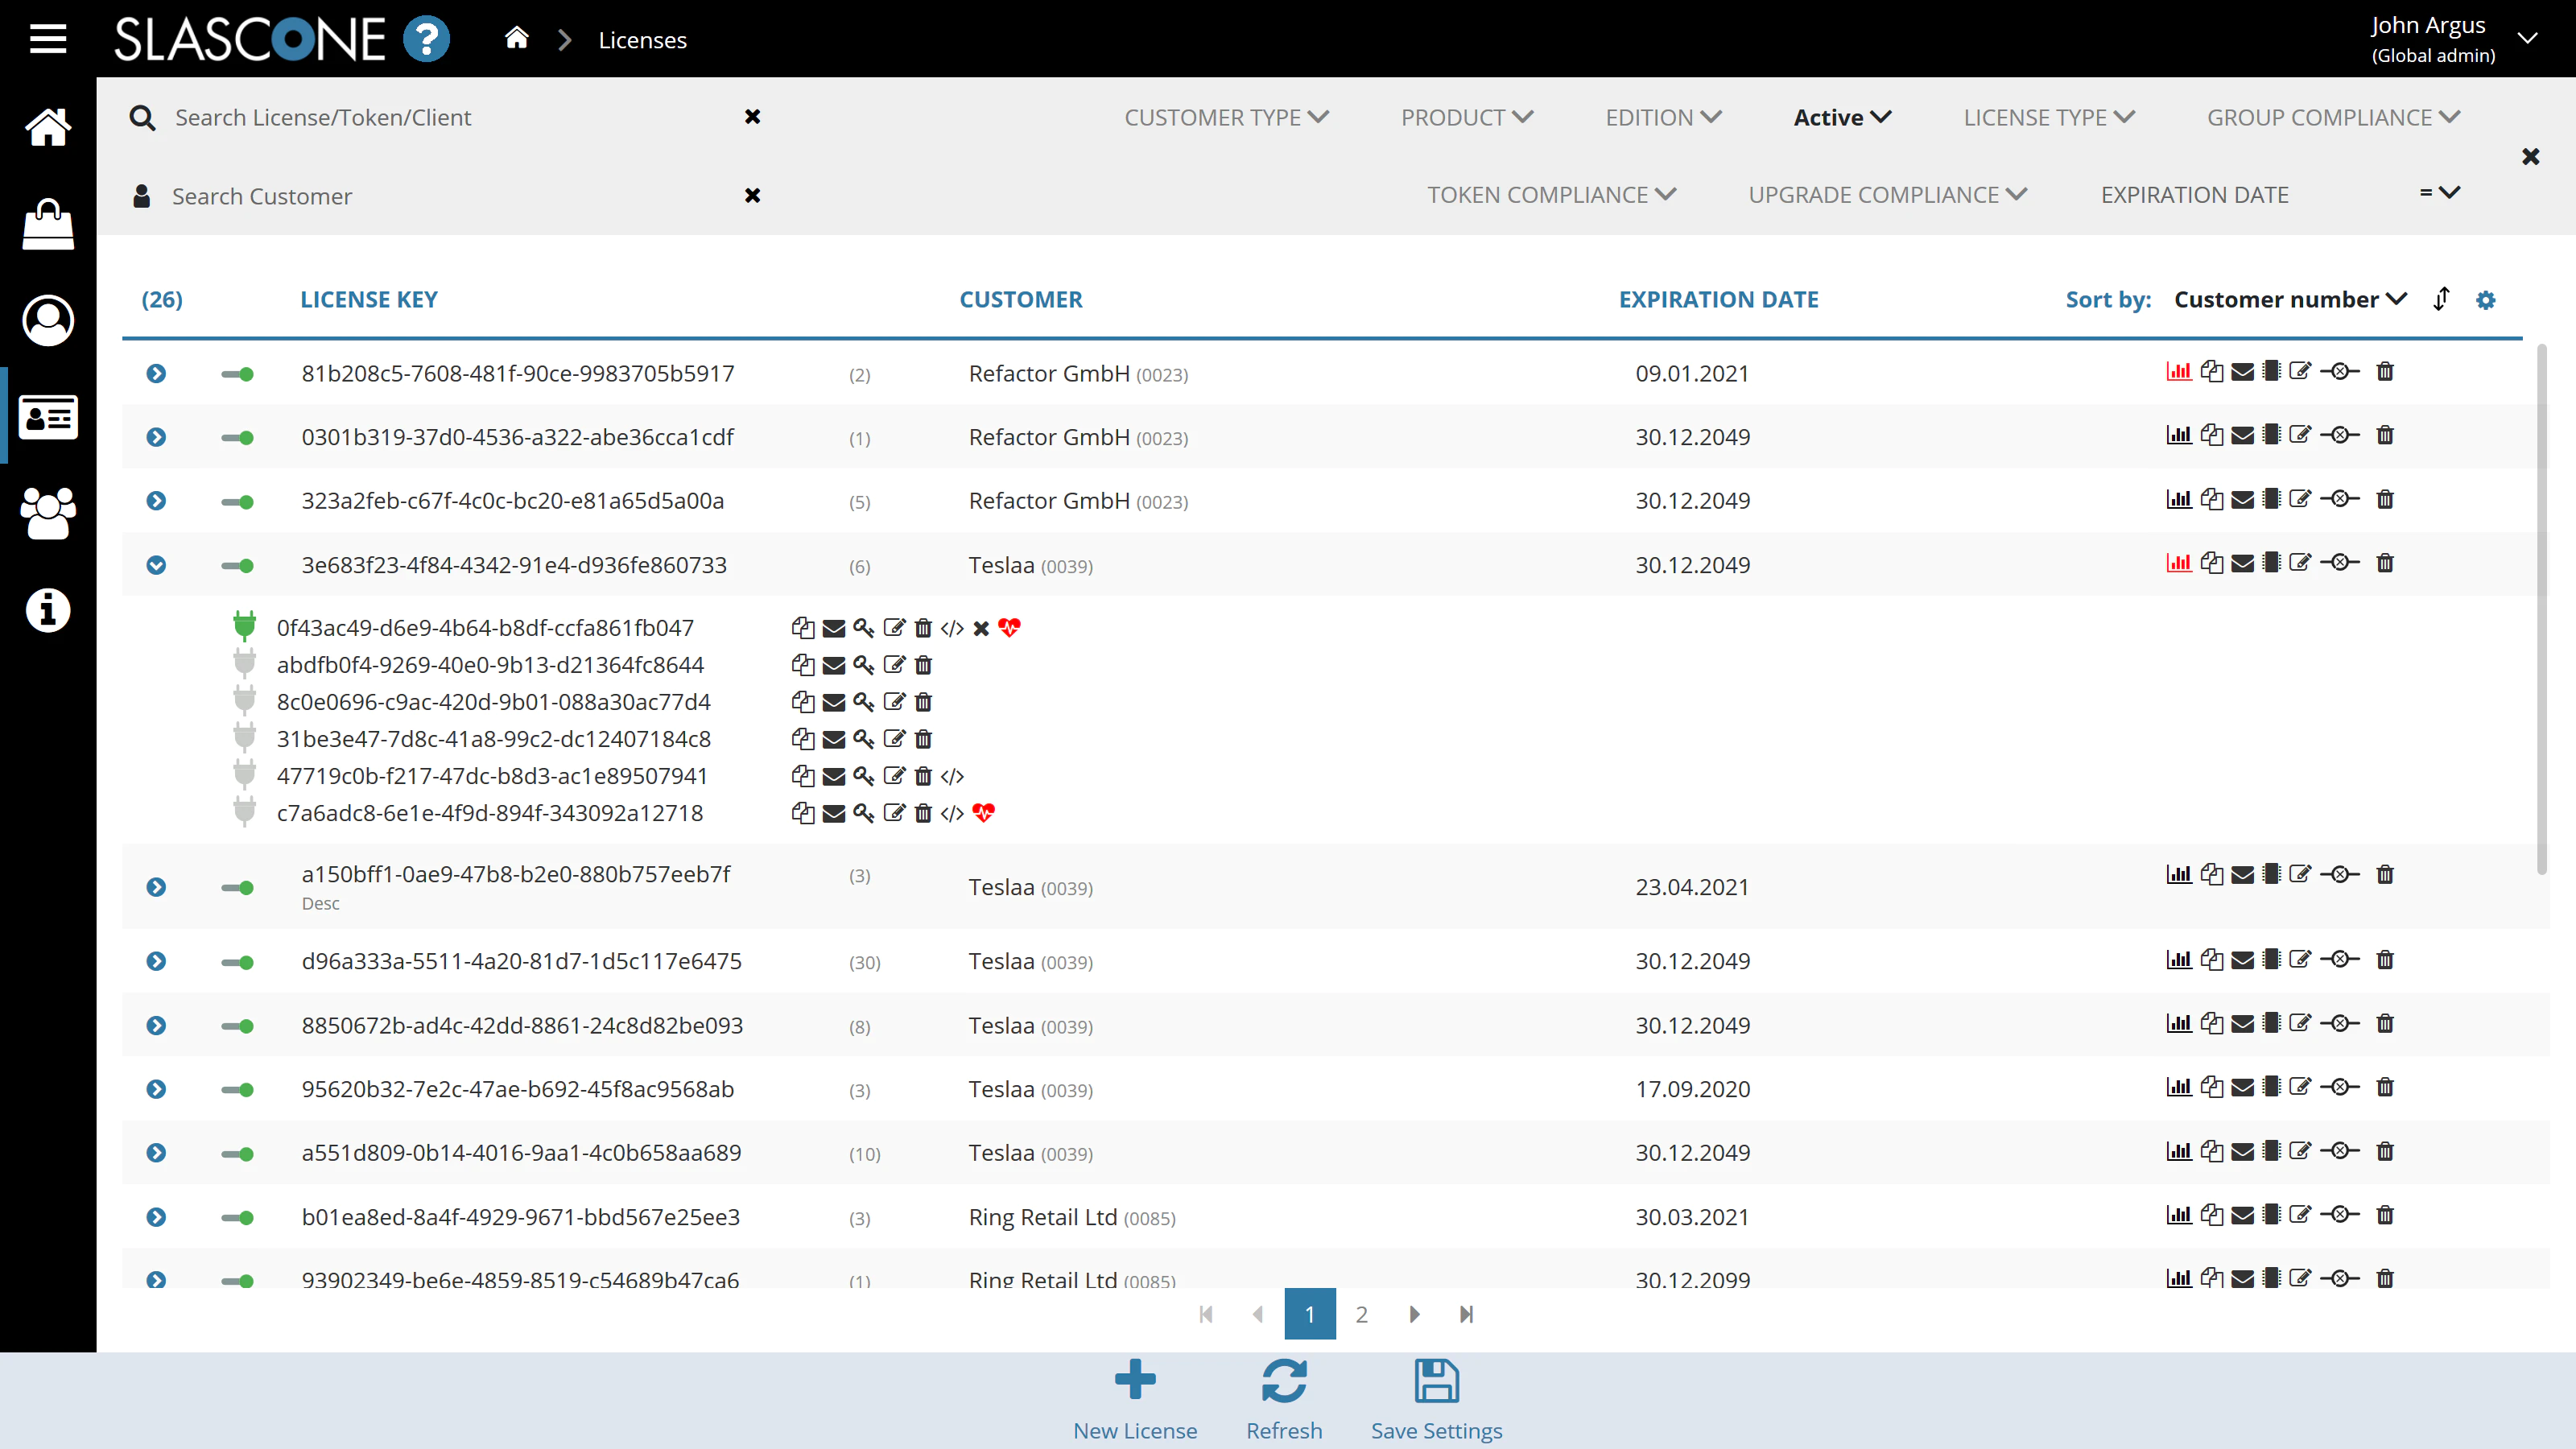Click the key icon for token abdfb0f4

864,665
